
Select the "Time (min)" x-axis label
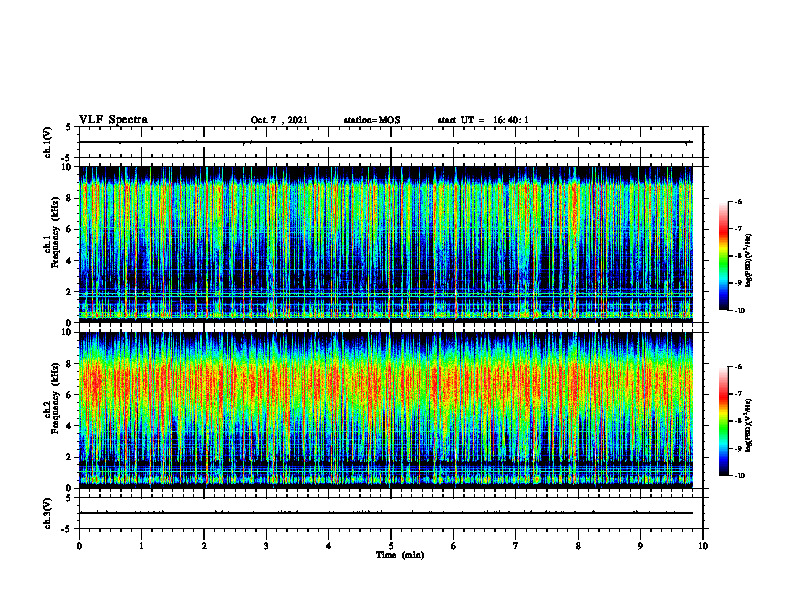point(400,555)
